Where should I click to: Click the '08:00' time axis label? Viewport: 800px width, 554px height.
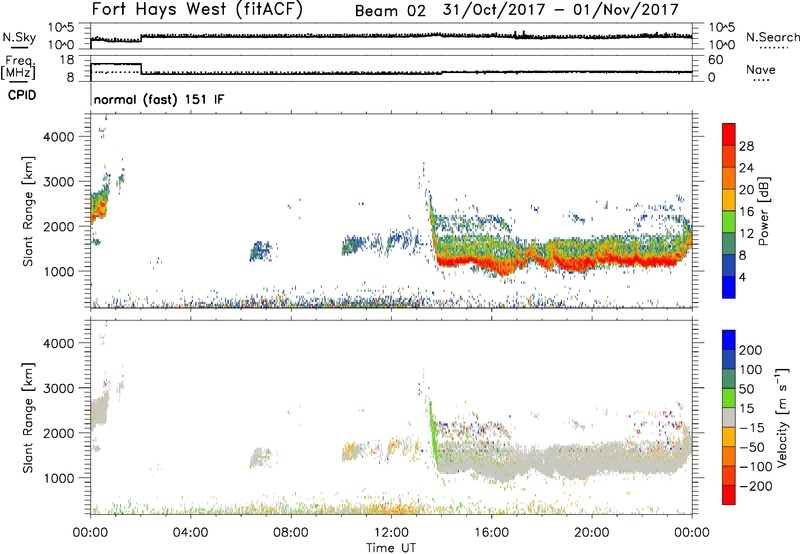tap(291, 533)
